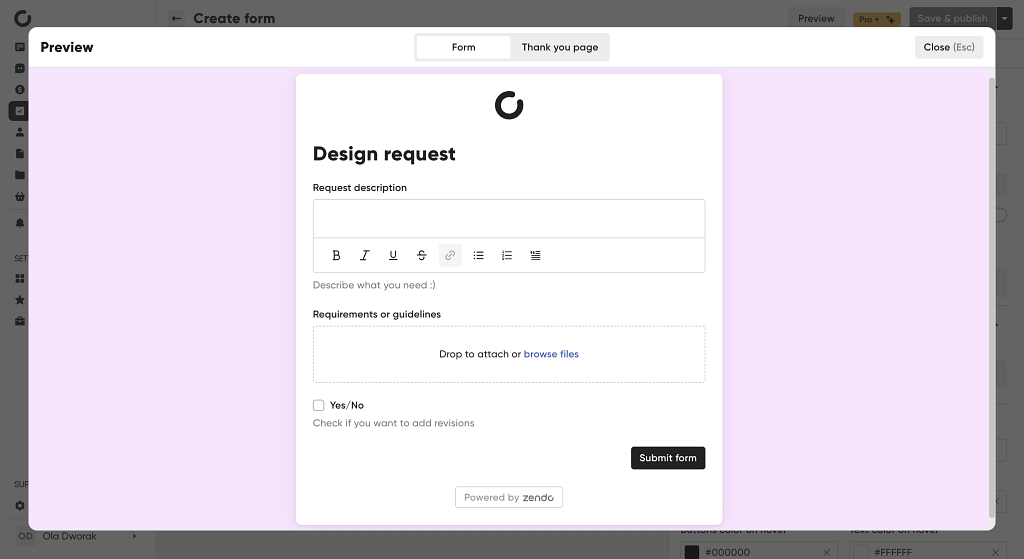Go back with the arrow beside Create form
This screenshot has width=1024, height=559.
click(176, 18)
